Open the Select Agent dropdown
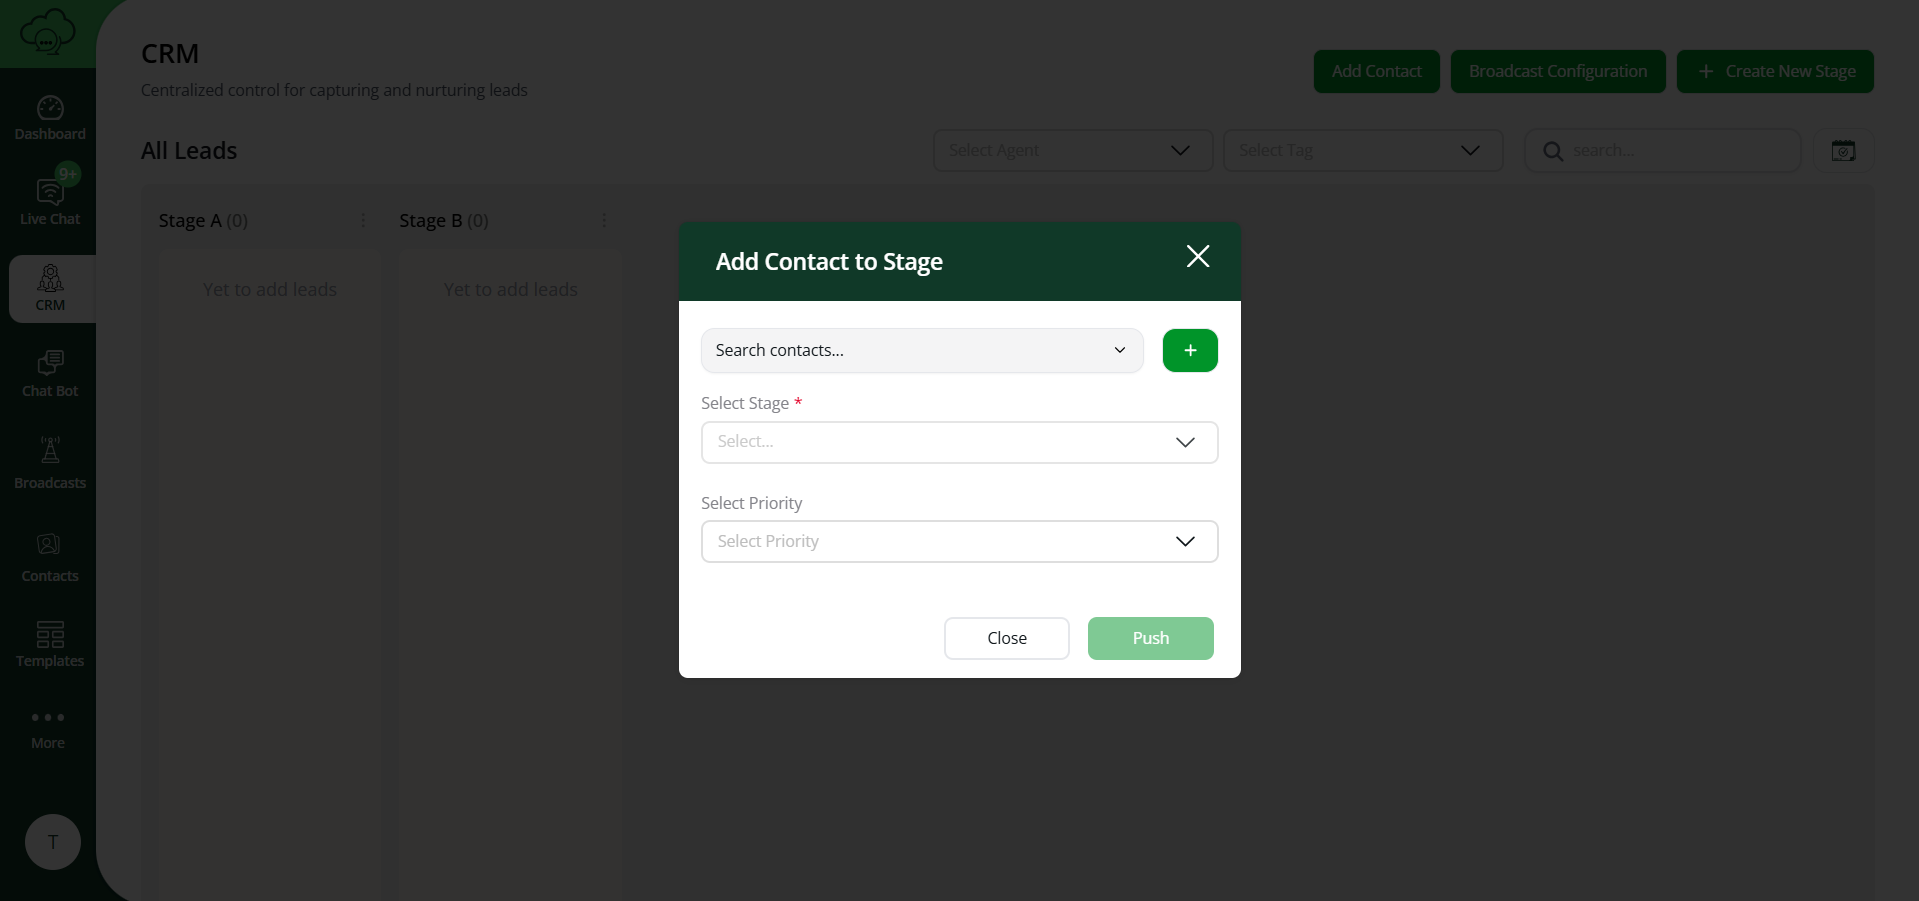 click(x=1072, y=150)
